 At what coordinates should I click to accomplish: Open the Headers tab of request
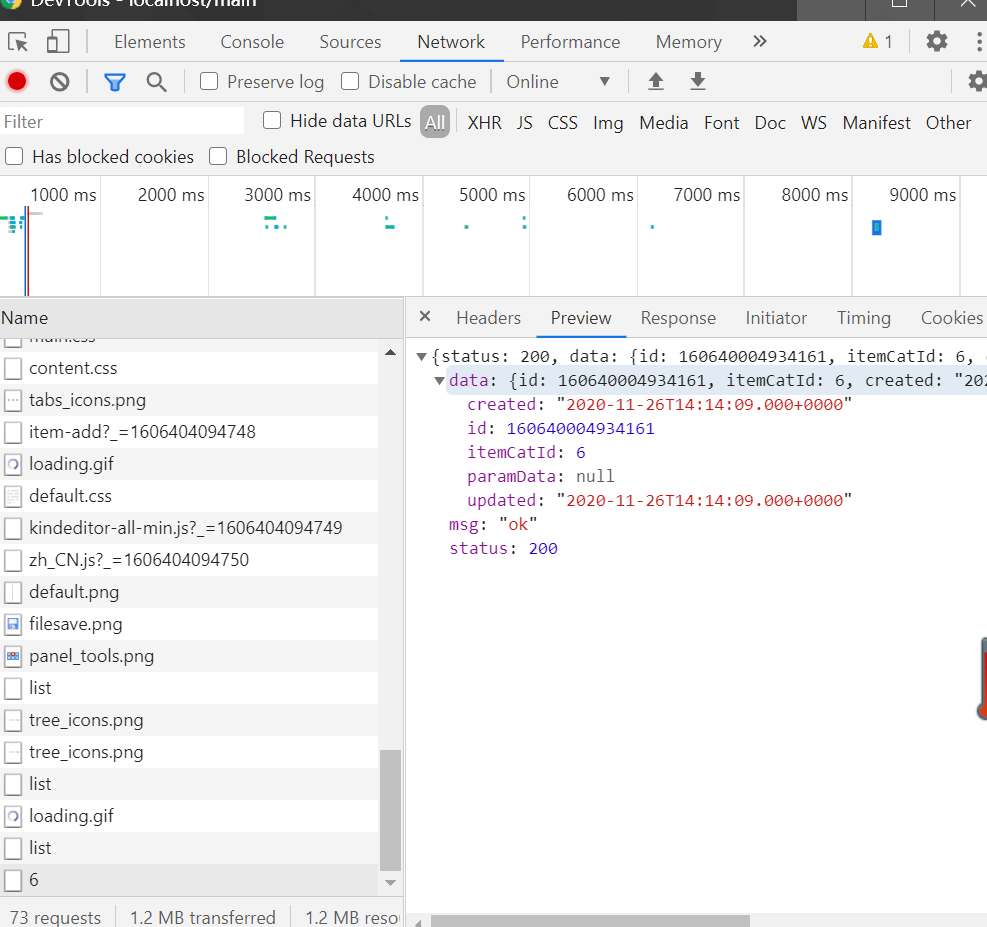point(488,318)
